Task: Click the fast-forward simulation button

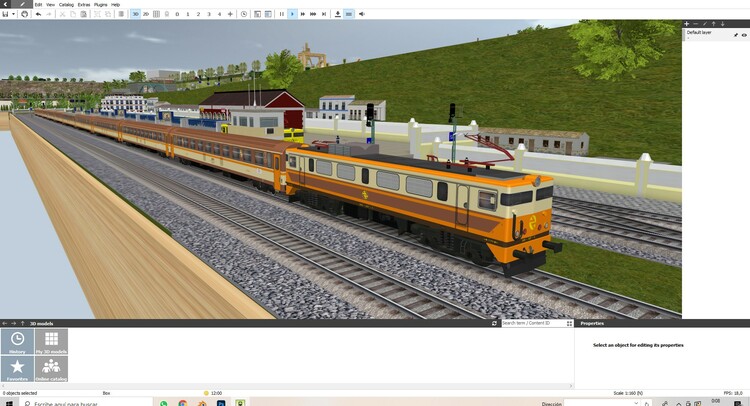Action: coord(302,14)
